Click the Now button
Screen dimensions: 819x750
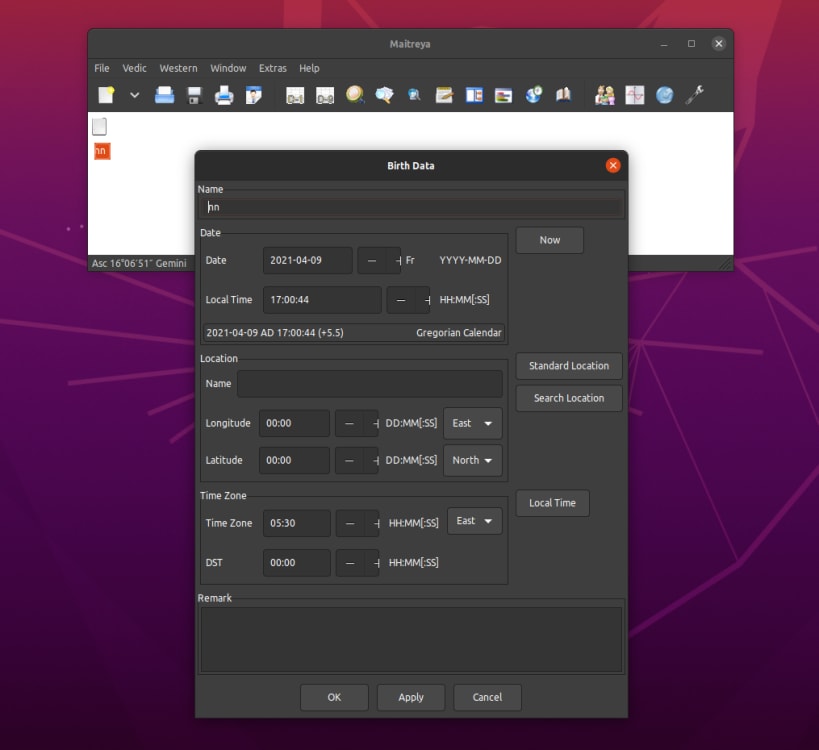coord(549,240)
